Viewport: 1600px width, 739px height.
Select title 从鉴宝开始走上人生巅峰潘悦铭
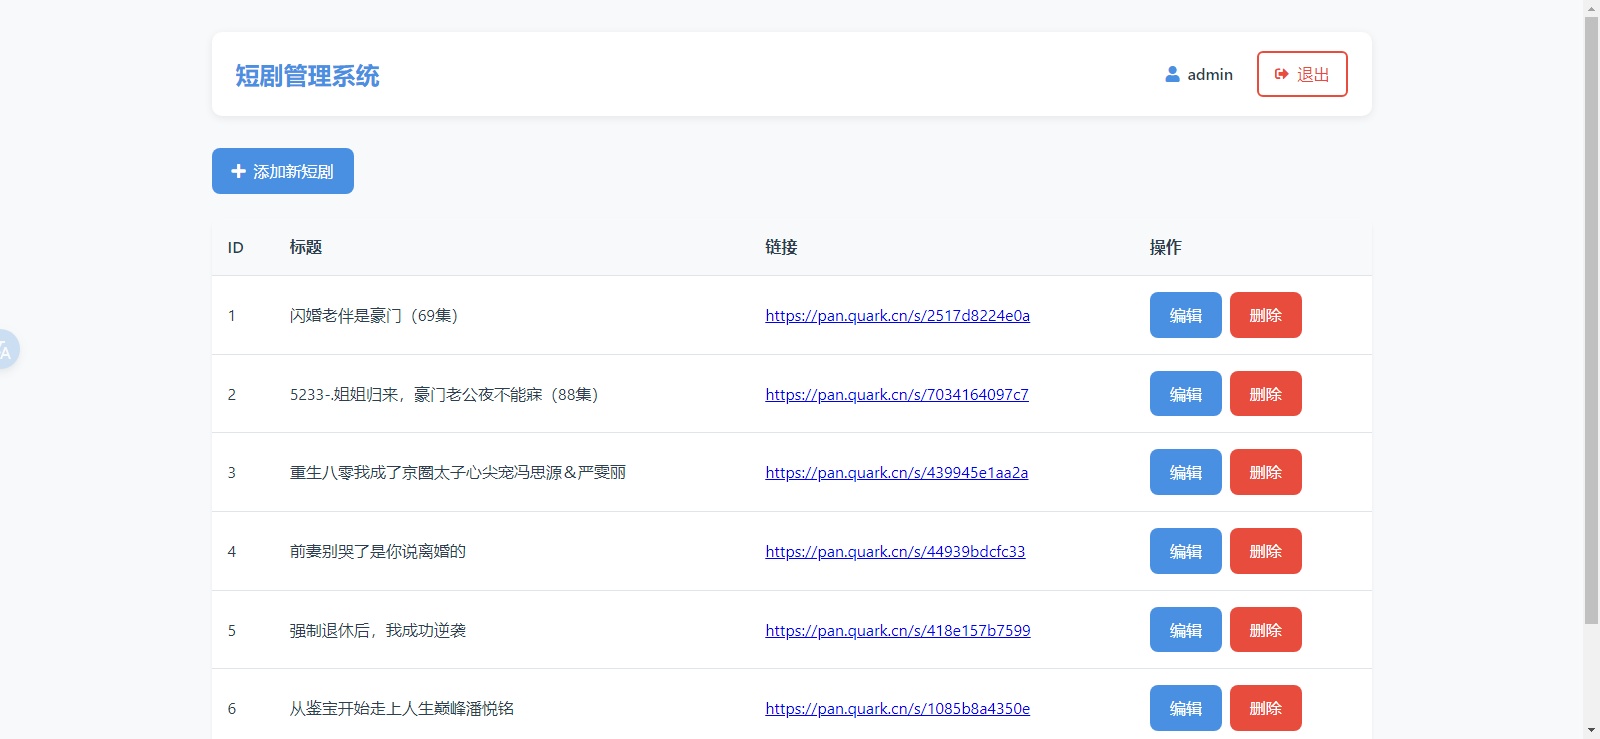402,709
